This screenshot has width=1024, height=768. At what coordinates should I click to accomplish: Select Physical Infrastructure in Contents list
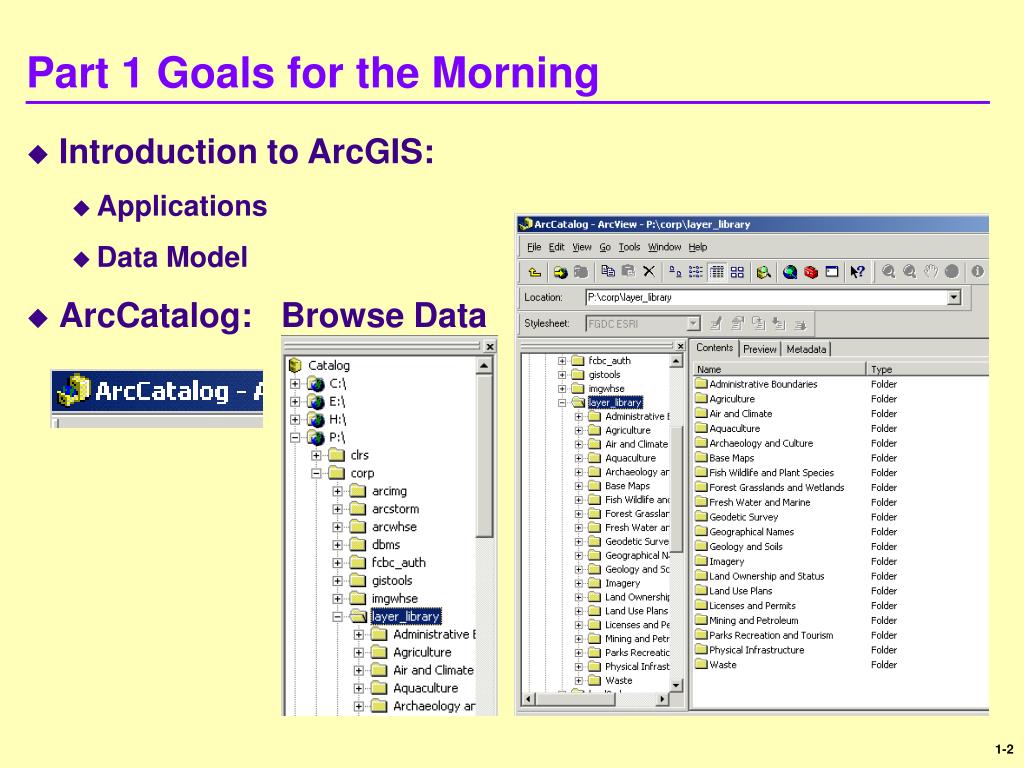pyautogui.click(x=750, y=650)
